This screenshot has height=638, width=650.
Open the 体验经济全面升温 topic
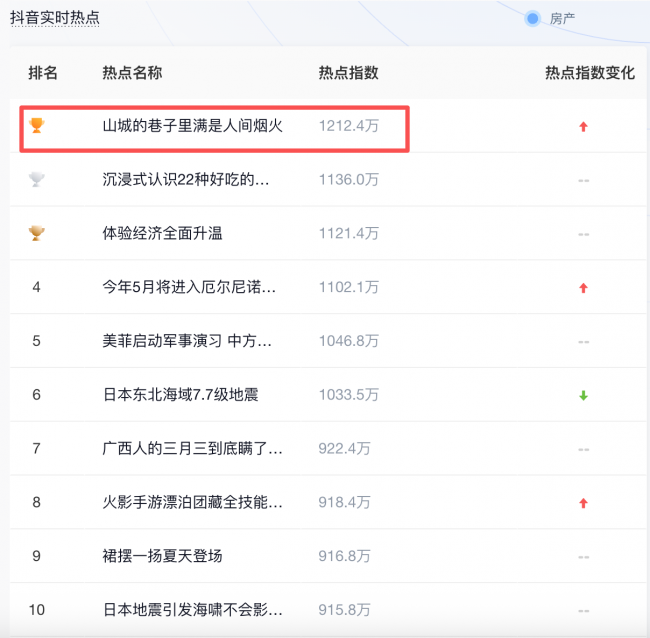click(x=162, y=233)
